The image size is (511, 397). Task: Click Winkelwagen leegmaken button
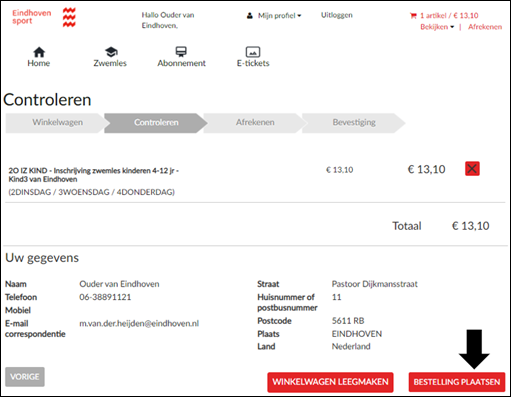point(330,382)
